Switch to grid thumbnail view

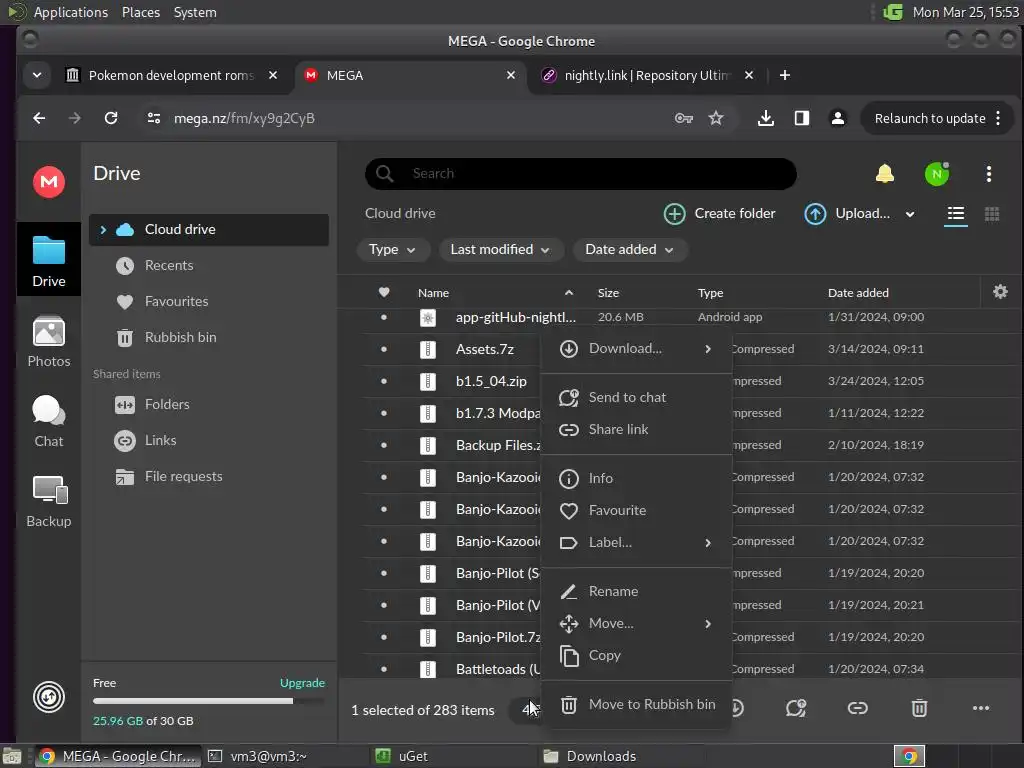click(991, 214)
